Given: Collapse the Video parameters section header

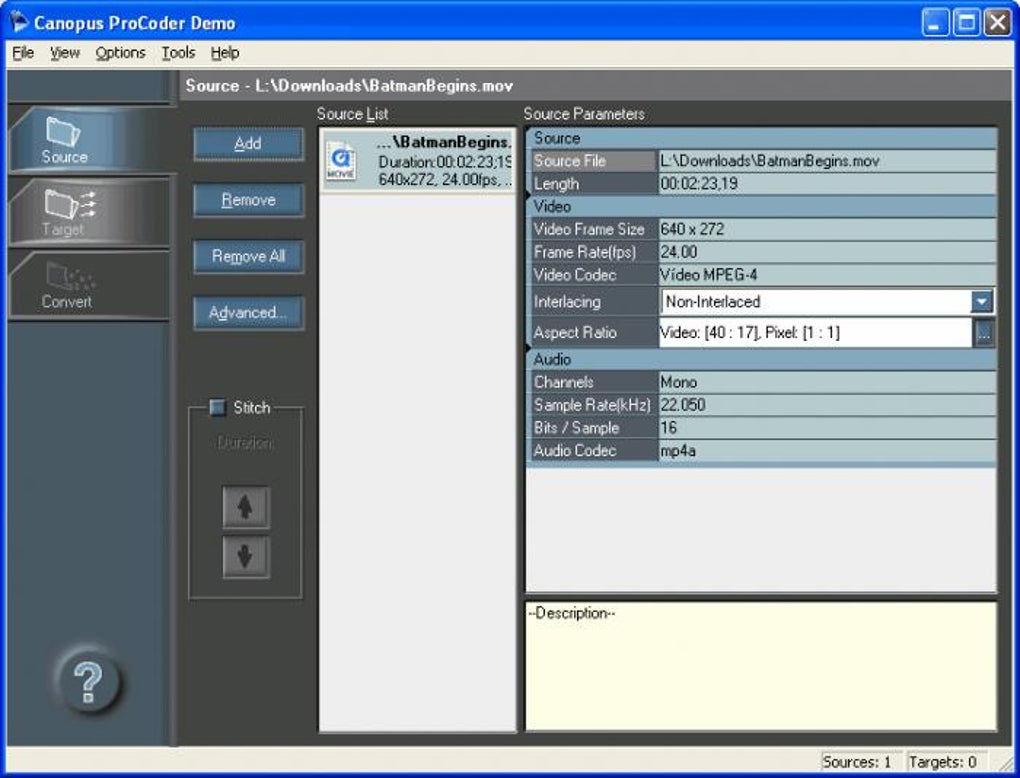Looking at the screenshot, I should tap(761, 206).
